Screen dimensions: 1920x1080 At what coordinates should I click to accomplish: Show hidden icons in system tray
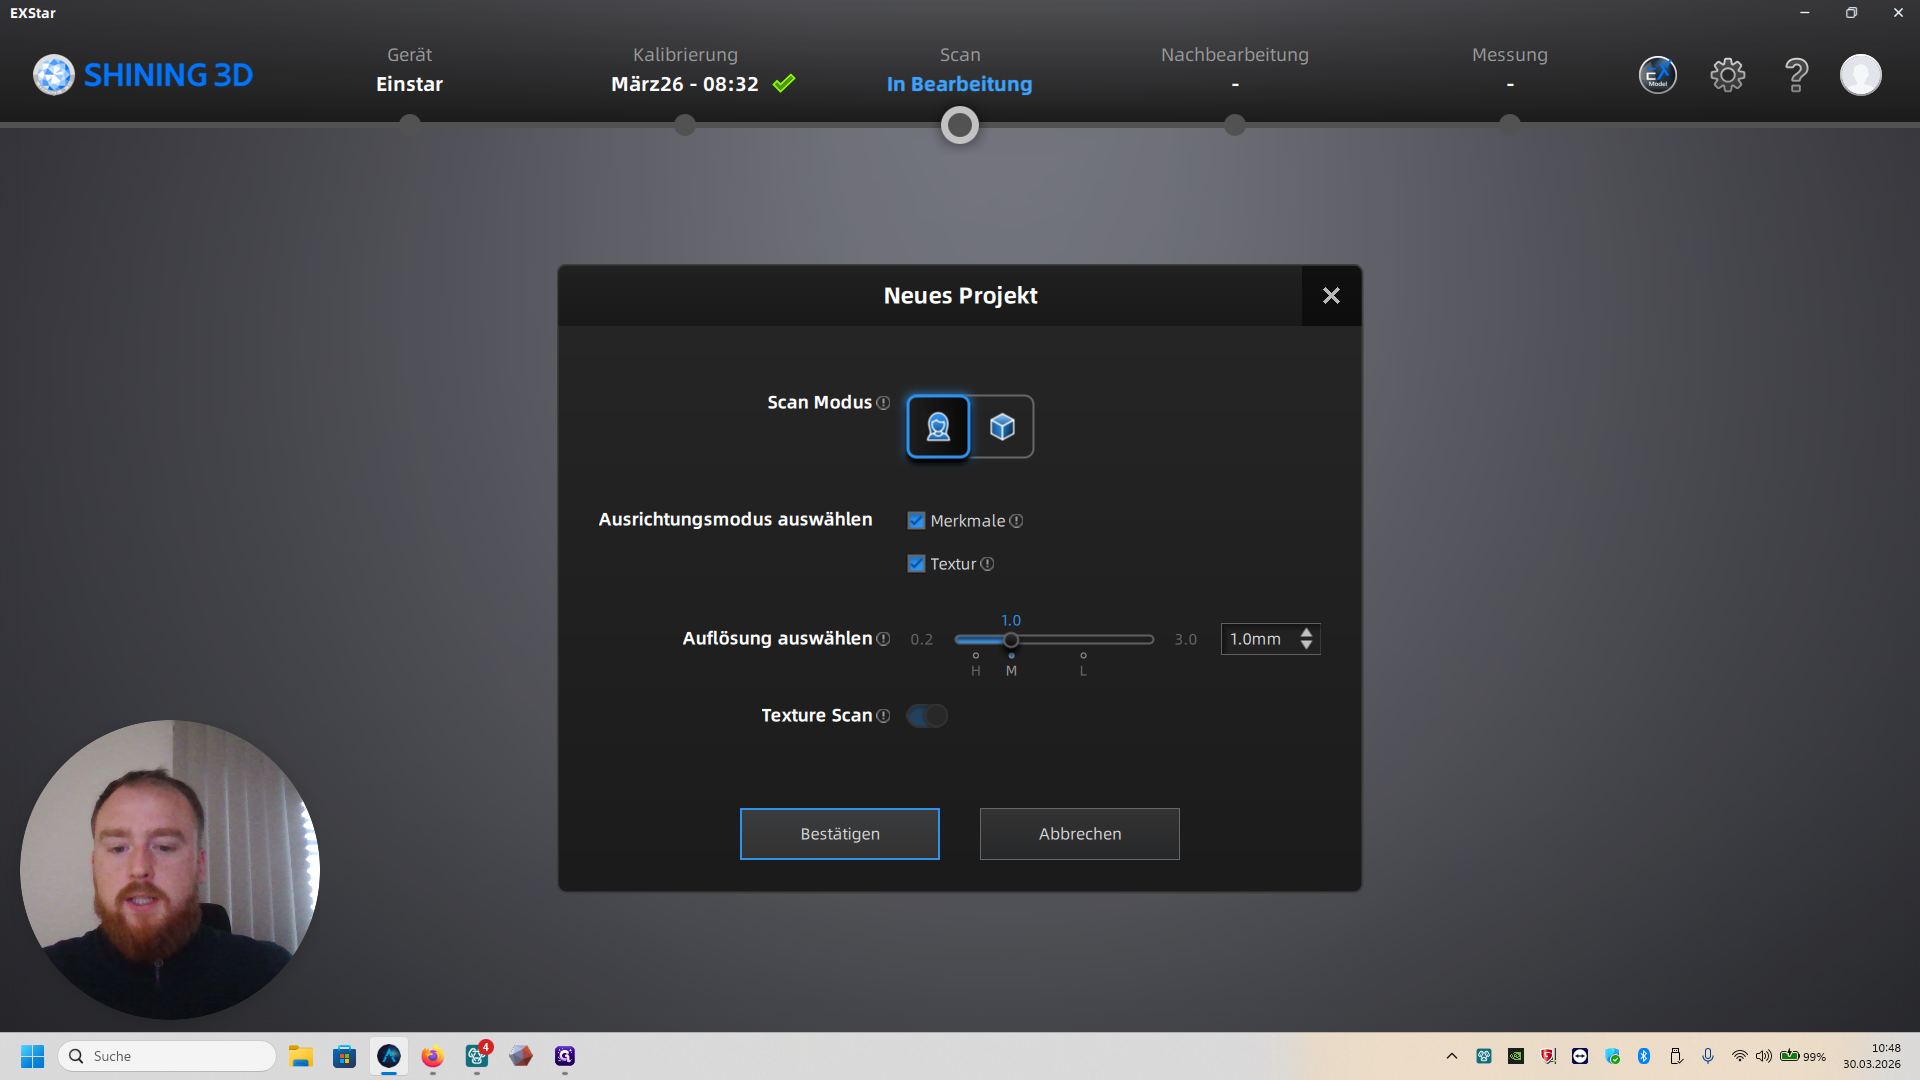1452,1056
